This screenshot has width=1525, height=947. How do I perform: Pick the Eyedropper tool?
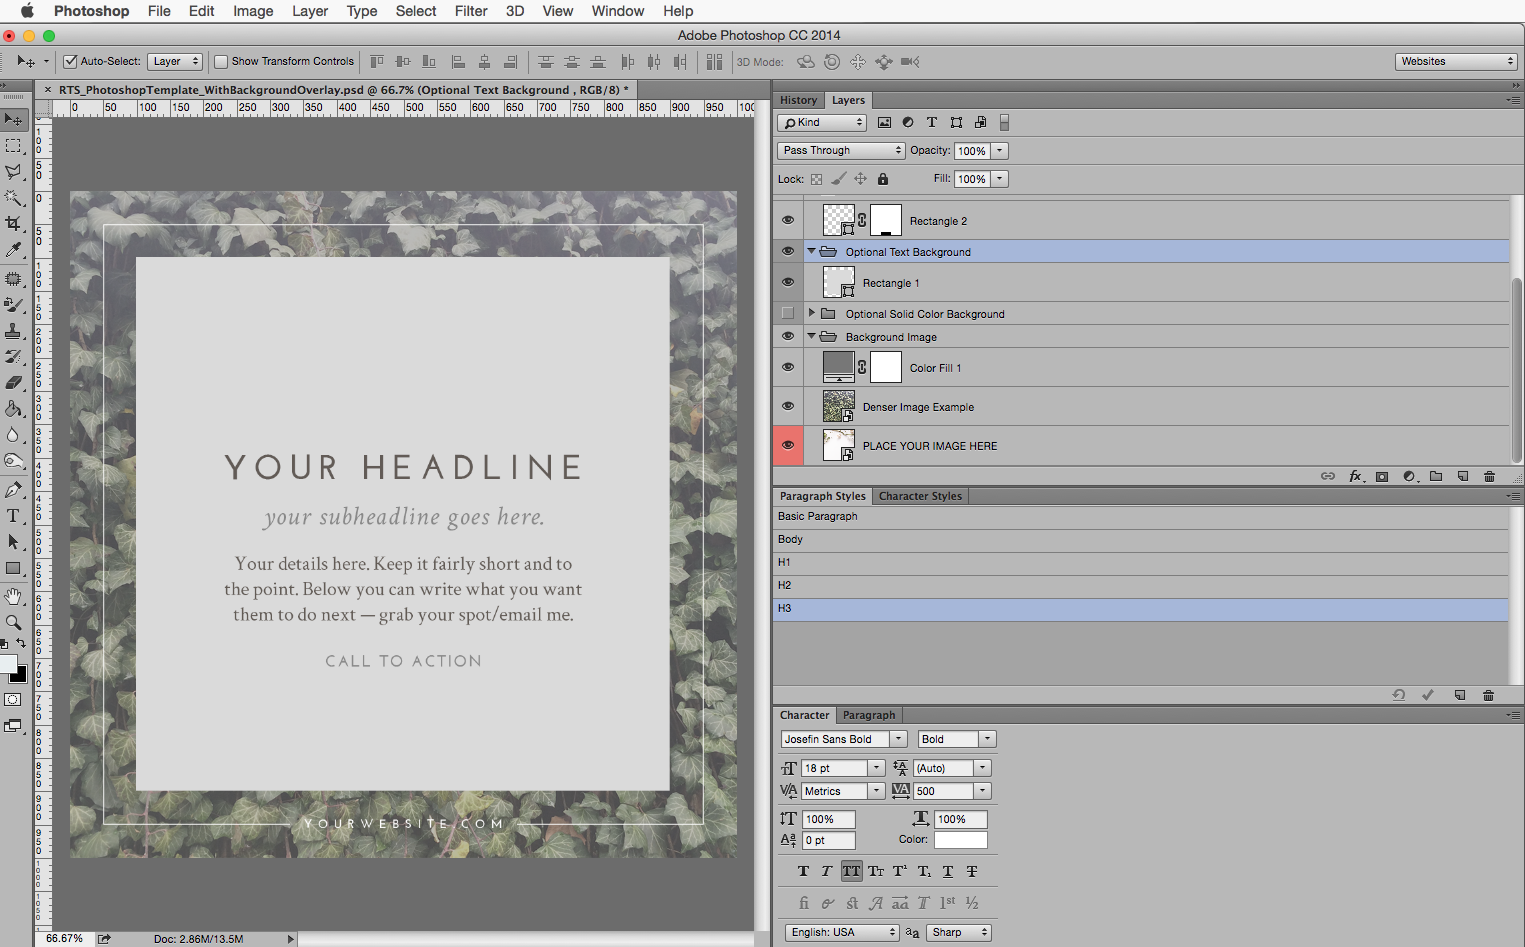pos(13,250)
